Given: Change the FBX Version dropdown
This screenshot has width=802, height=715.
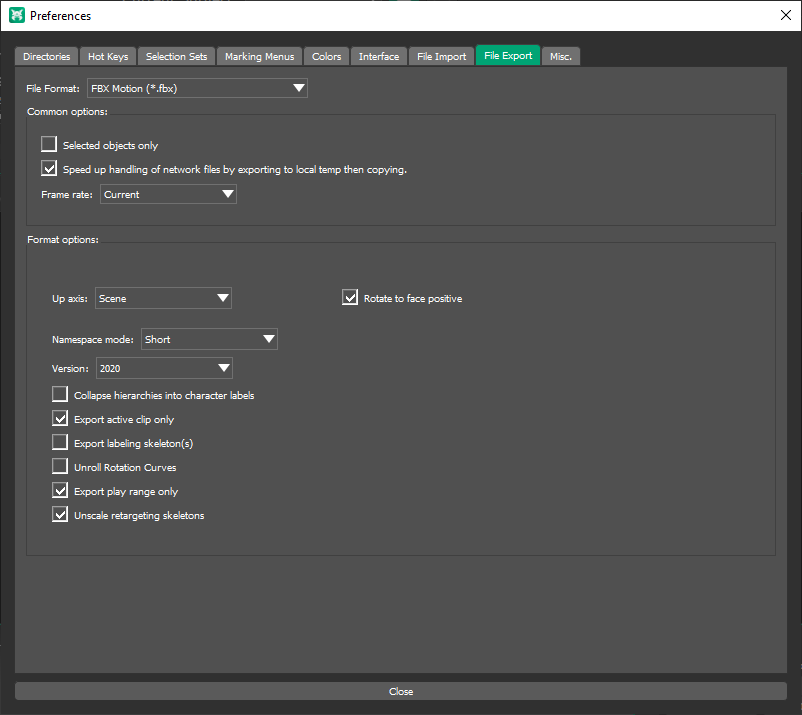Looking at the screenshot, I should (x=164, y=369).
